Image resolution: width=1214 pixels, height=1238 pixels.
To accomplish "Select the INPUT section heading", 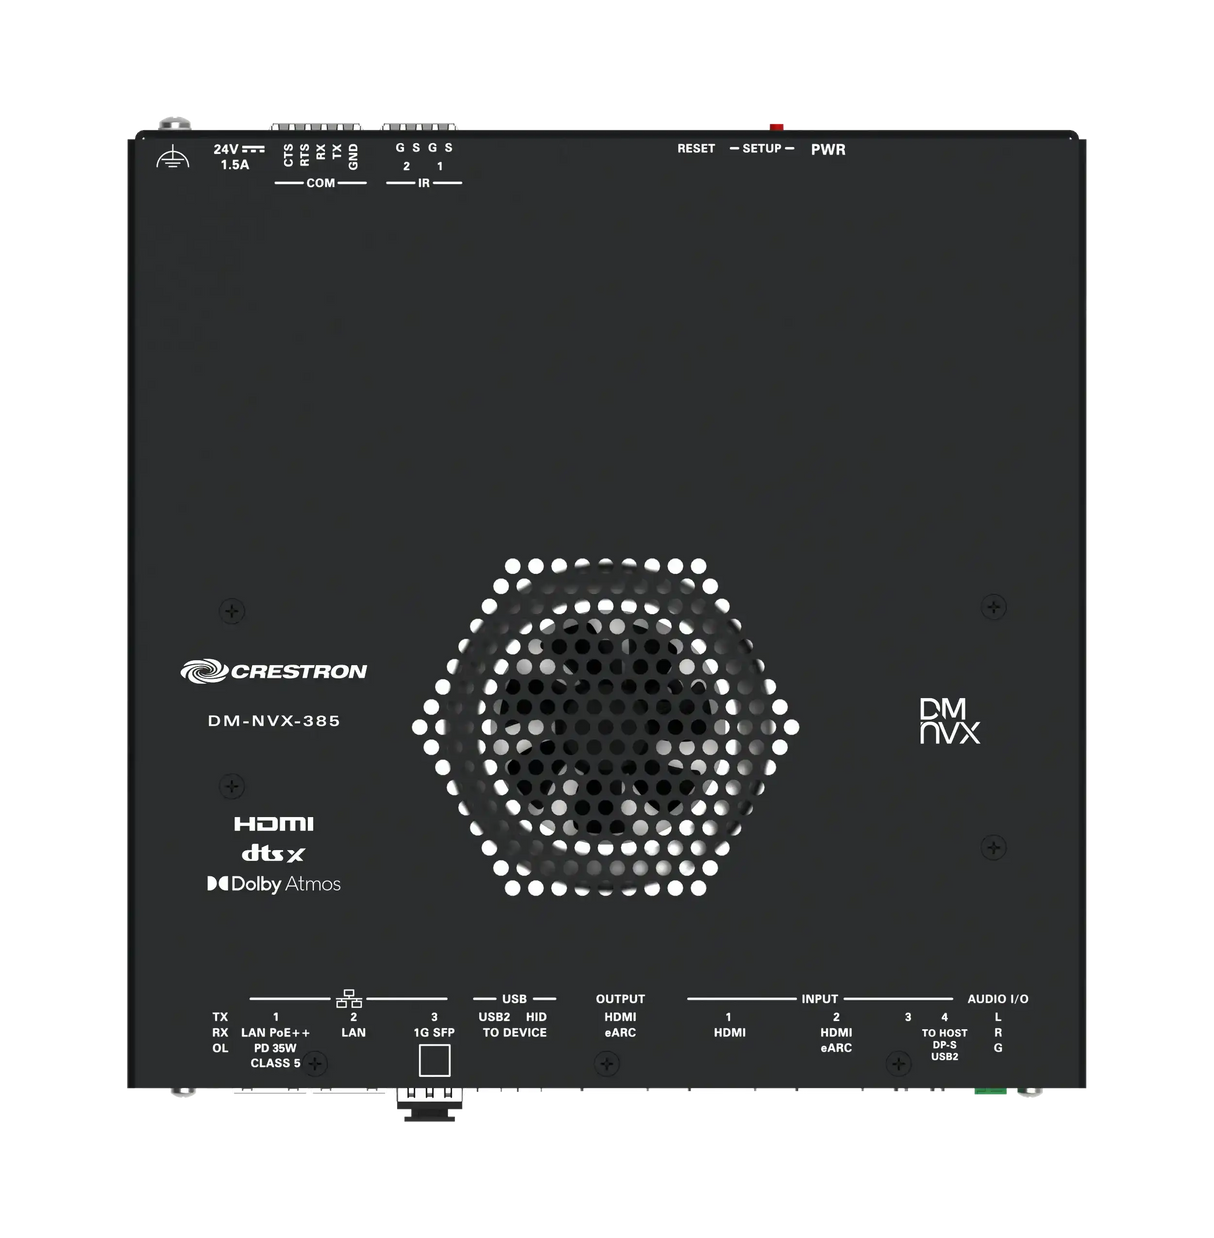I will [x=817, y=998].
